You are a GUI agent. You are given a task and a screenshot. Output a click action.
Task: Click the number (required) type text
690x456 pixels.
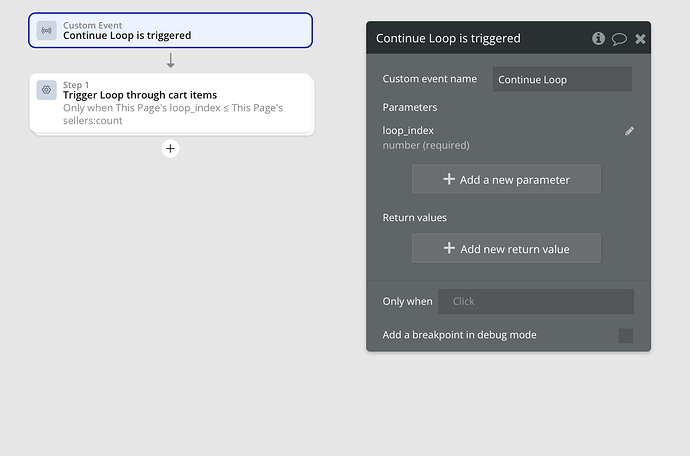[426, 145]
